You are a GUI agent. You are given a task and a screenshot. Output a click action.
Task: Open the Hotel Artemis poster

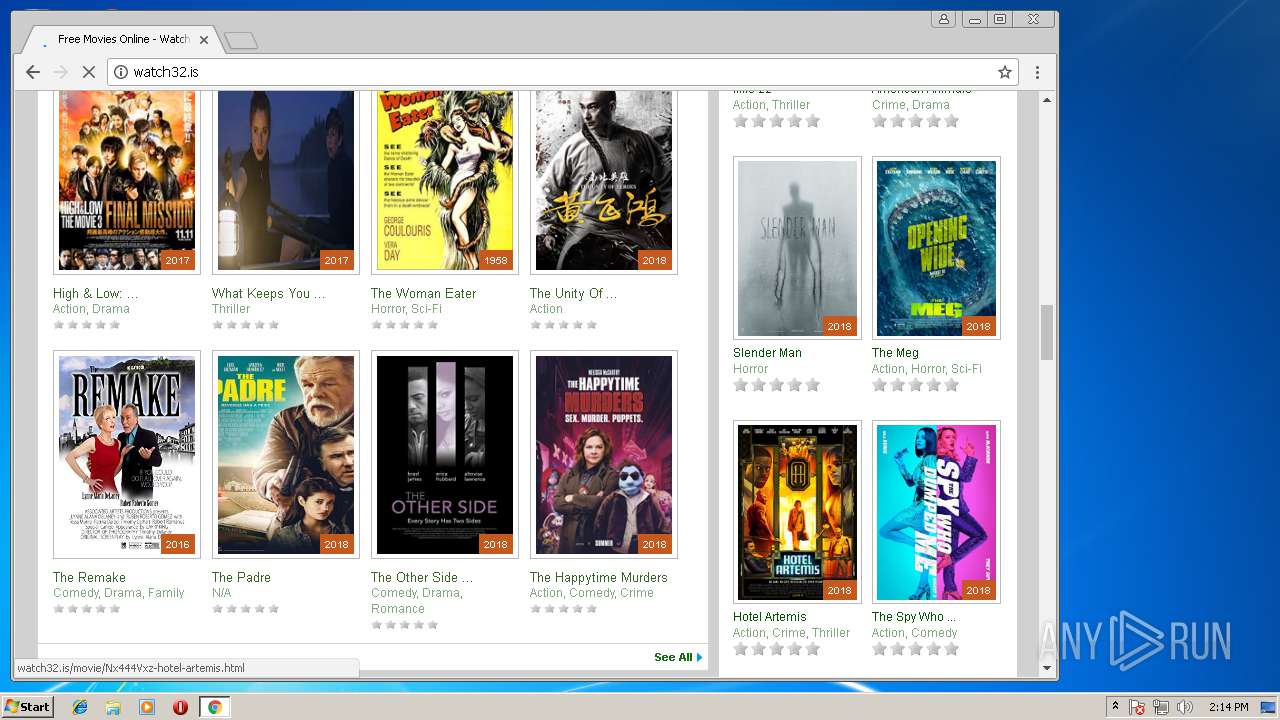point(797,512)
